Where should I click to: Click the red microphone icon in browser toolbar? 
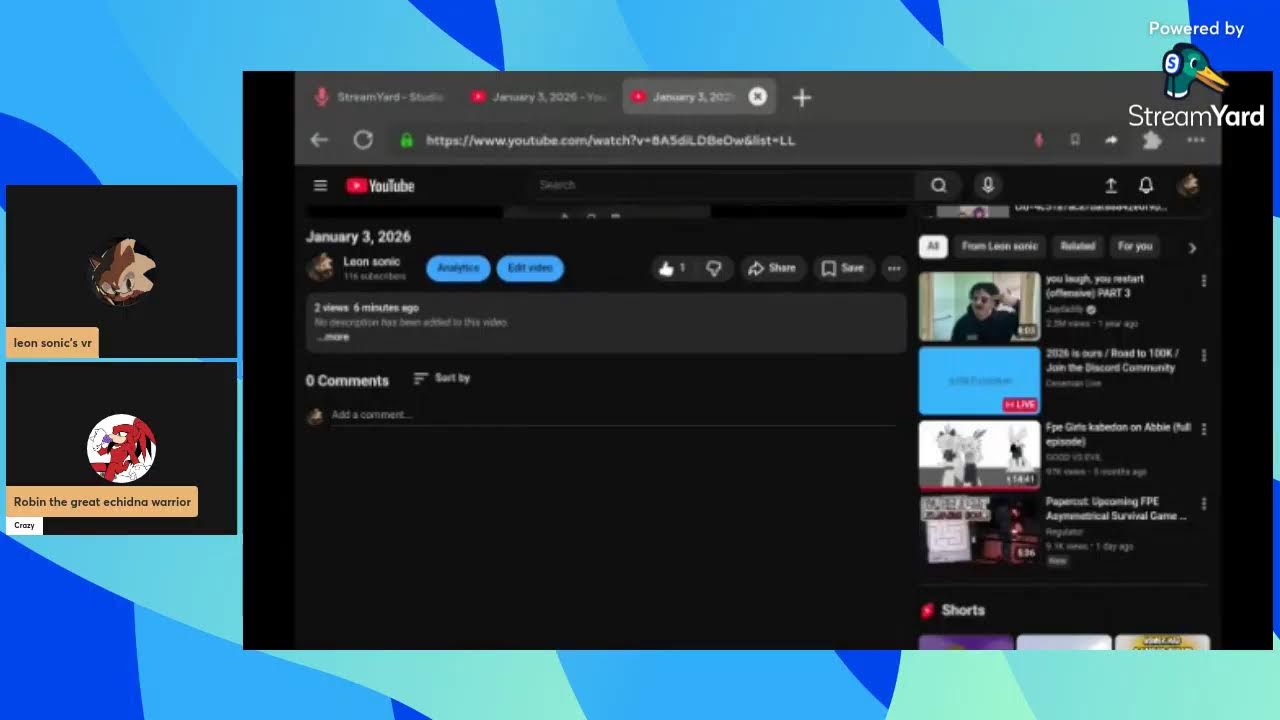click(x=1038, y=140)
